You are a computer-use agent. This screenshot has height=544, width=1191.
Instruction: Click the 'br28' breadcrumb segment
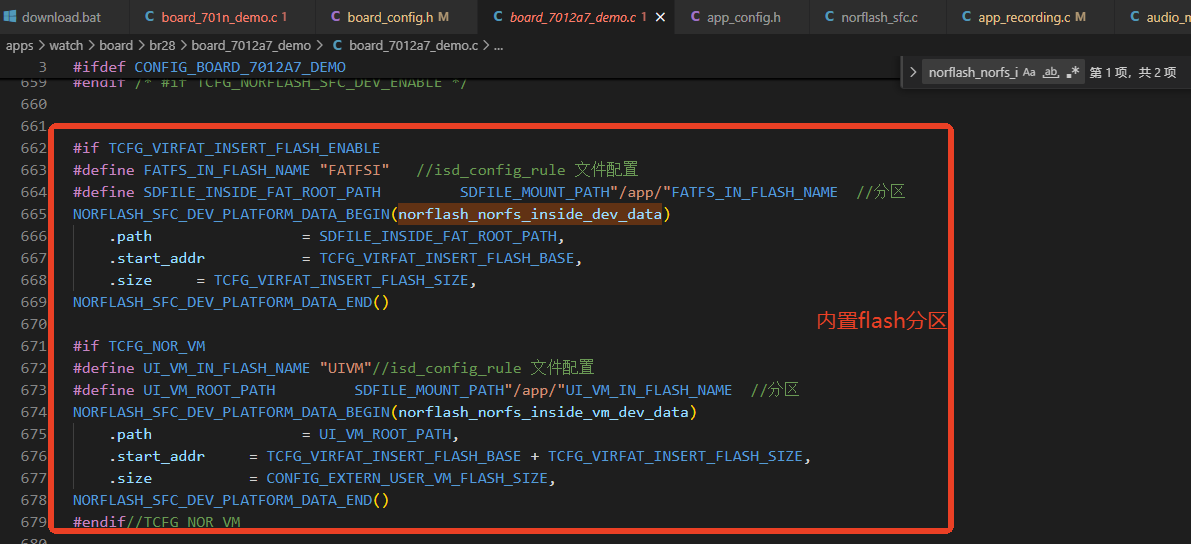click(x=163, y=46)
